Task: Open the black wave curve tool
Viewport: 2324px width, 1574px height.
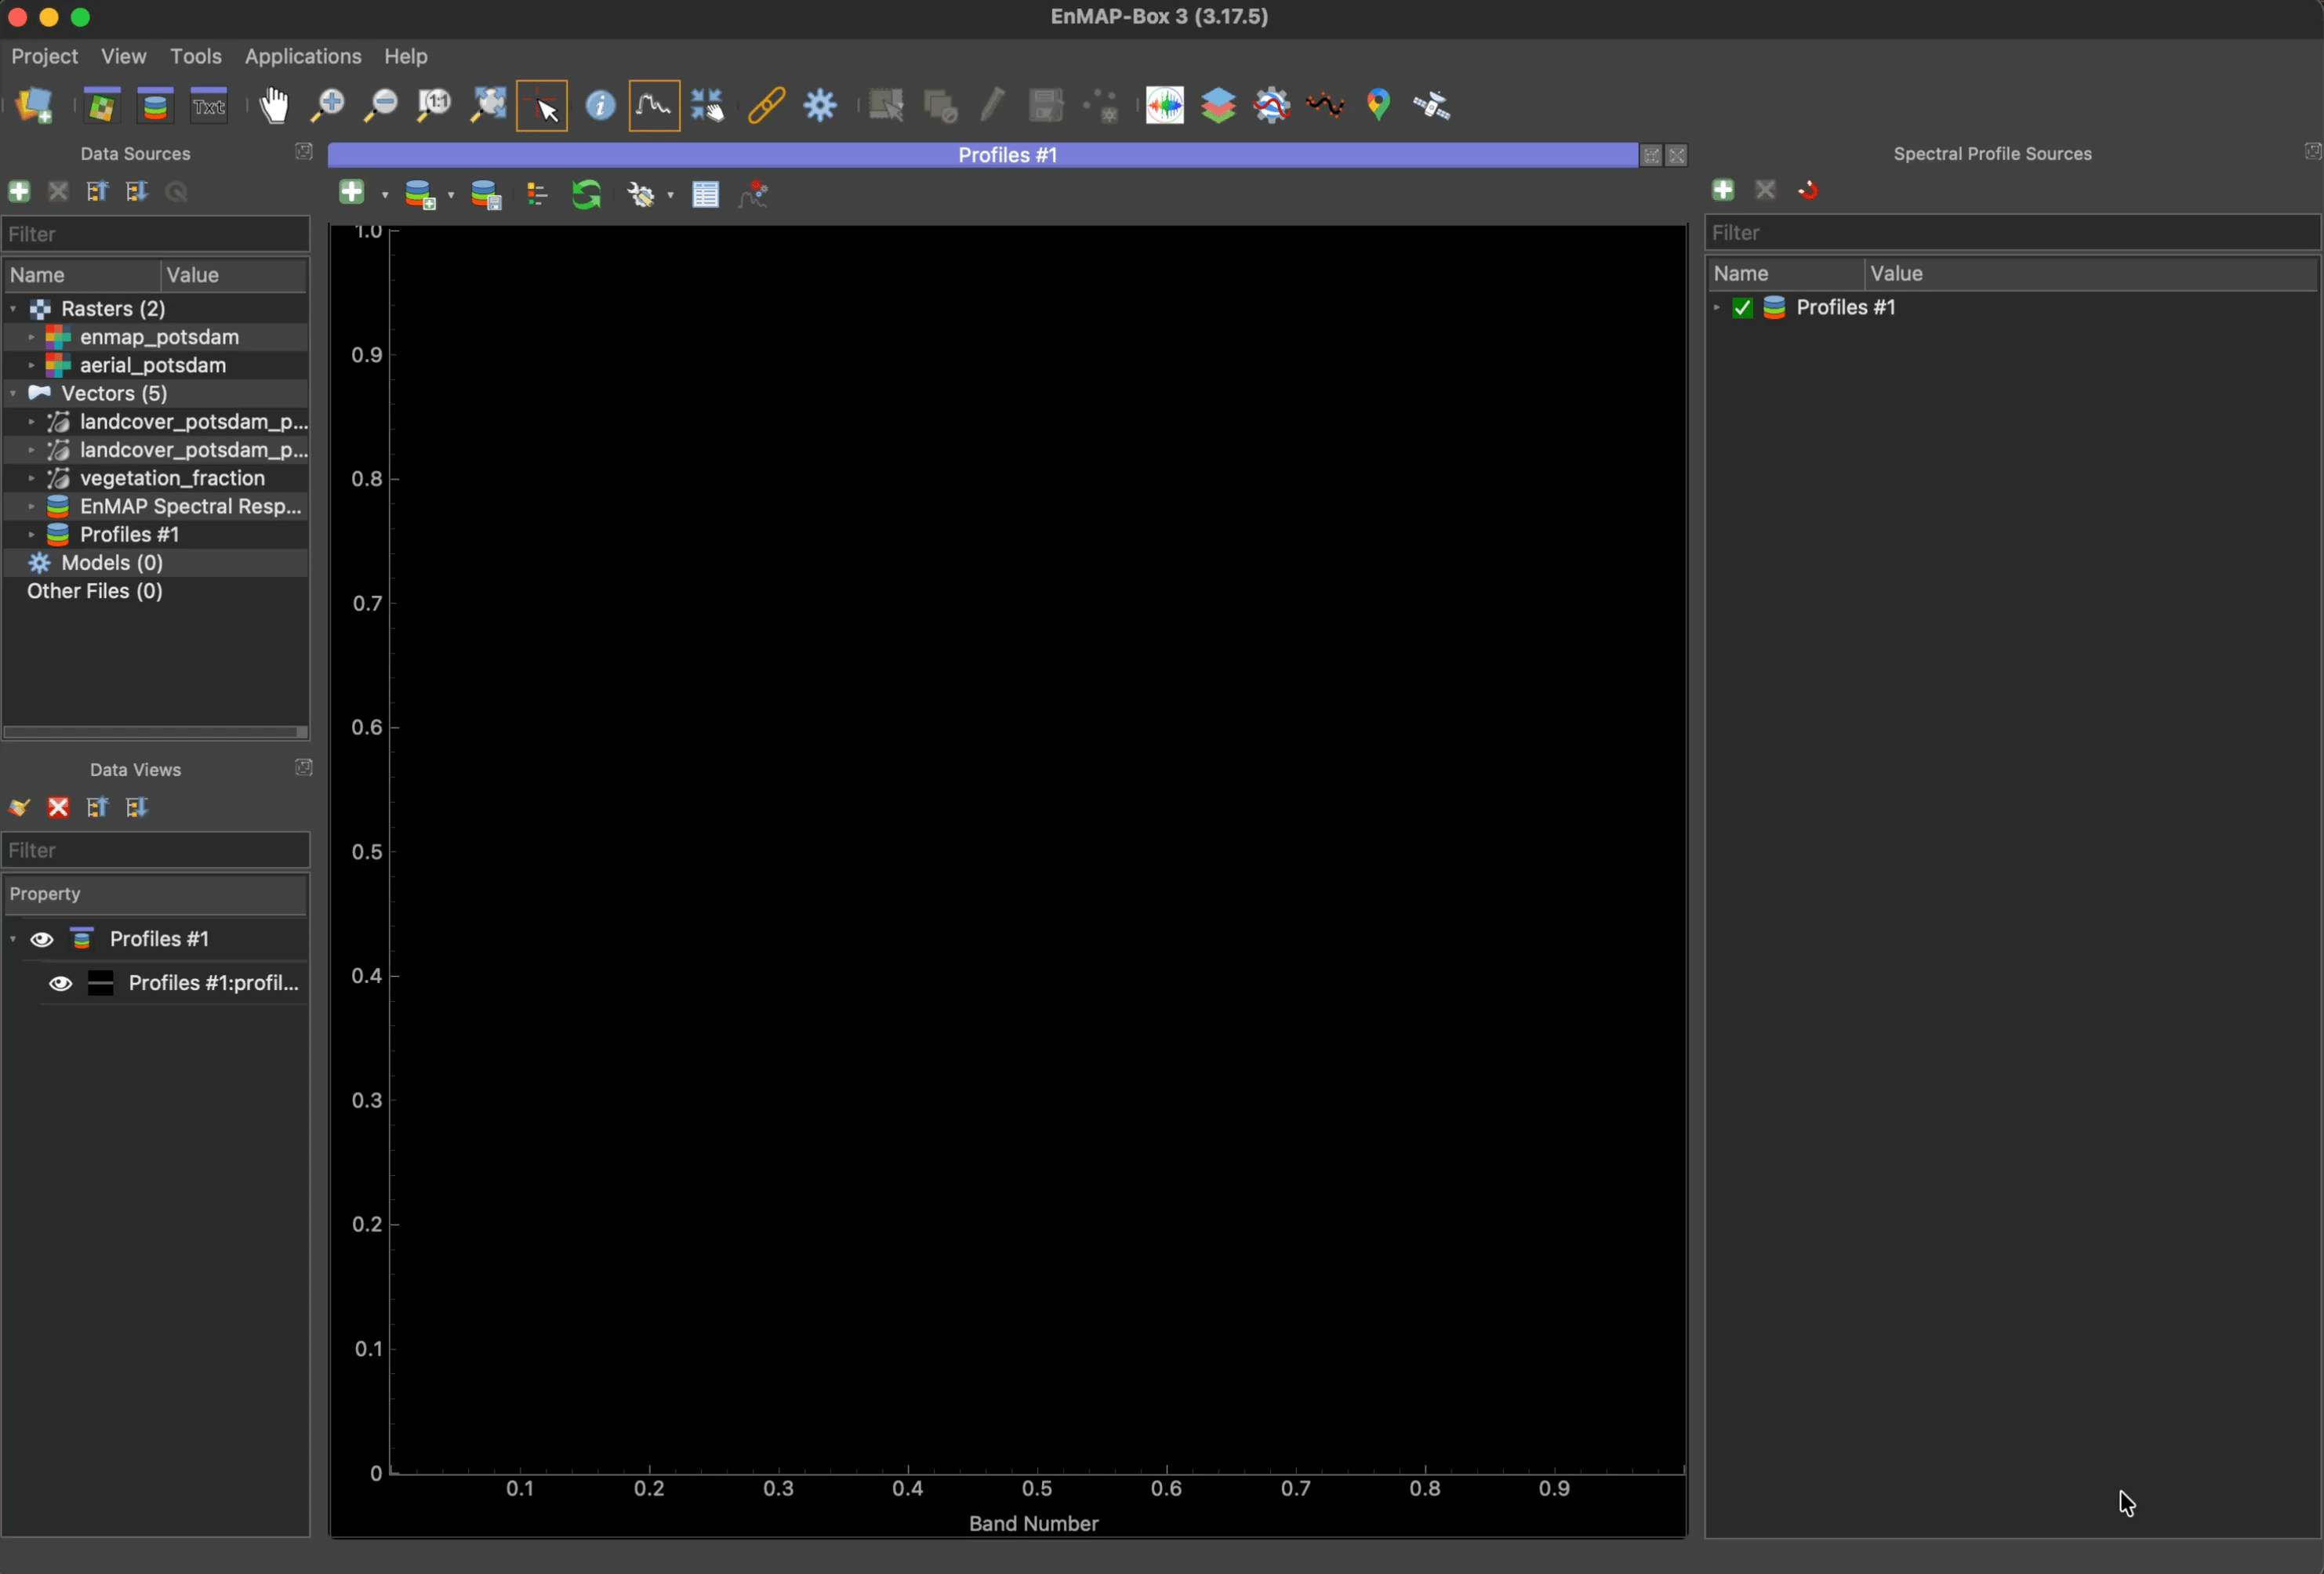Action: 1325,105
